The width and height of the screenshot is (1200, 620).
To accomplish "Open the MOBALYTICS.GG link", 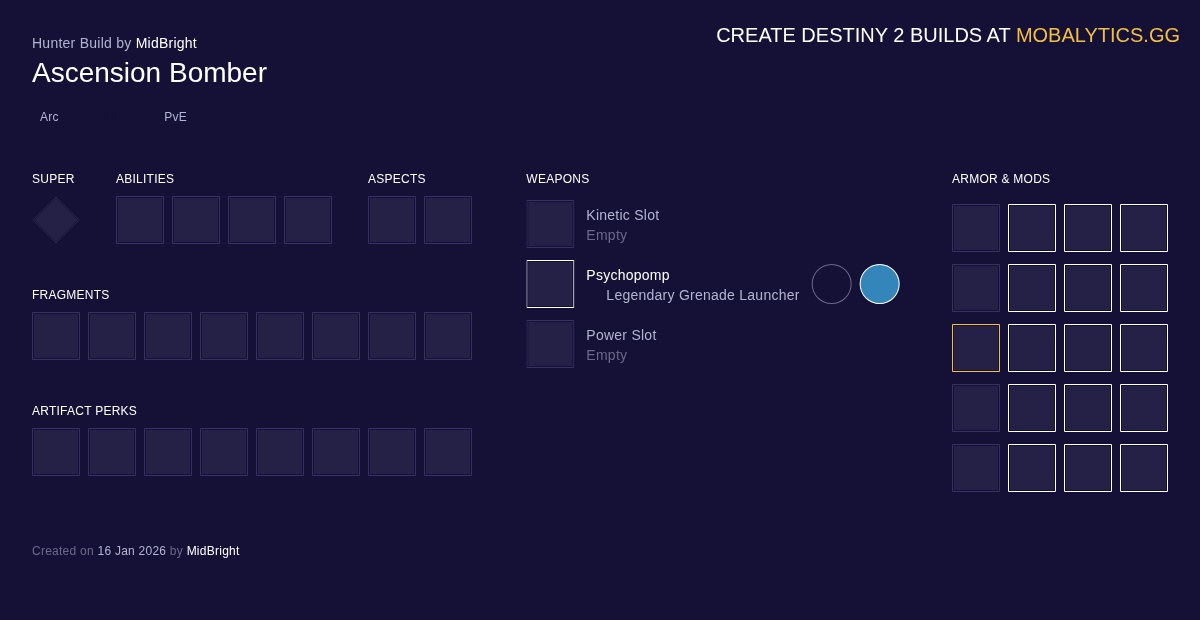I will [x=1097, y=35].
